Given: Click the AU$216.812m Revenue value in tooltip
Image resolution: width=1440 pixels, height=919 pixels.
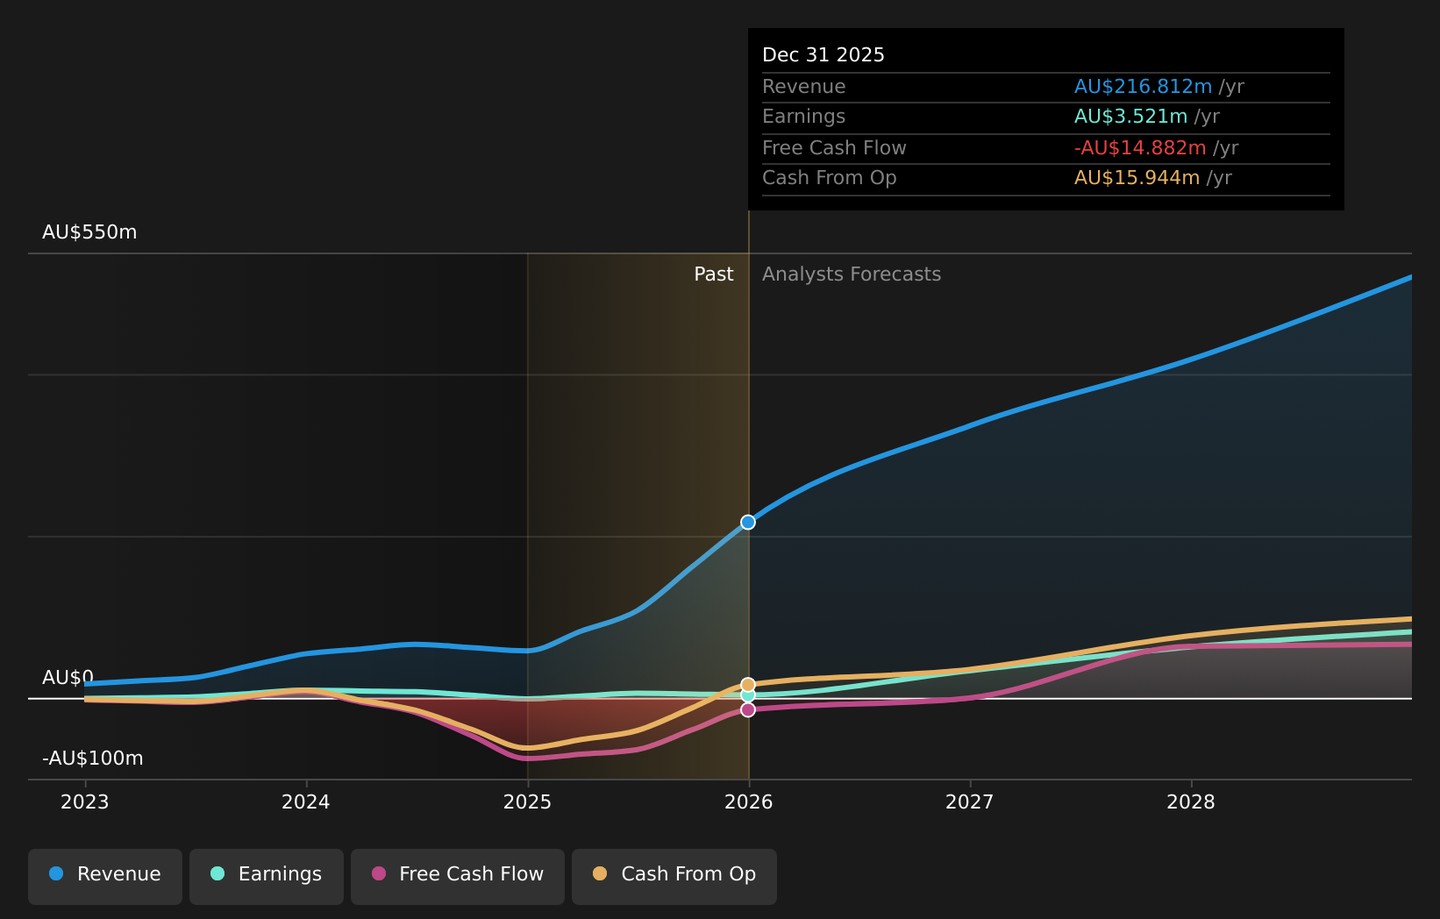Looking at the screenshot, I should (x=1143, y=87).
